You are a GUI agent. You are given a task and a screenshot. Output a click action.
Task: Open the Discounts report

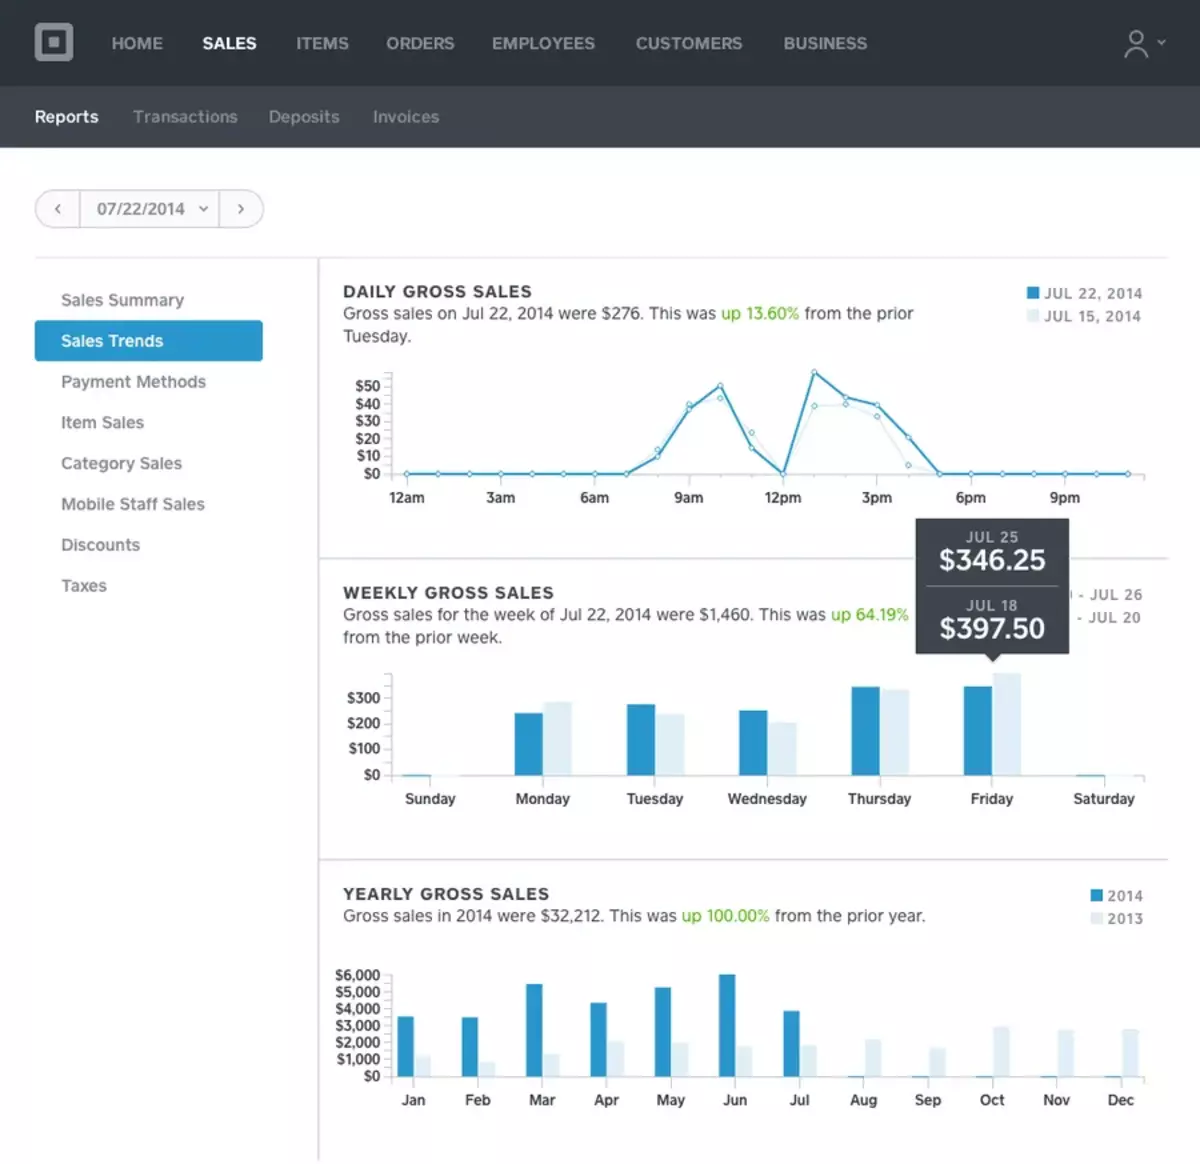pos(100,545)
